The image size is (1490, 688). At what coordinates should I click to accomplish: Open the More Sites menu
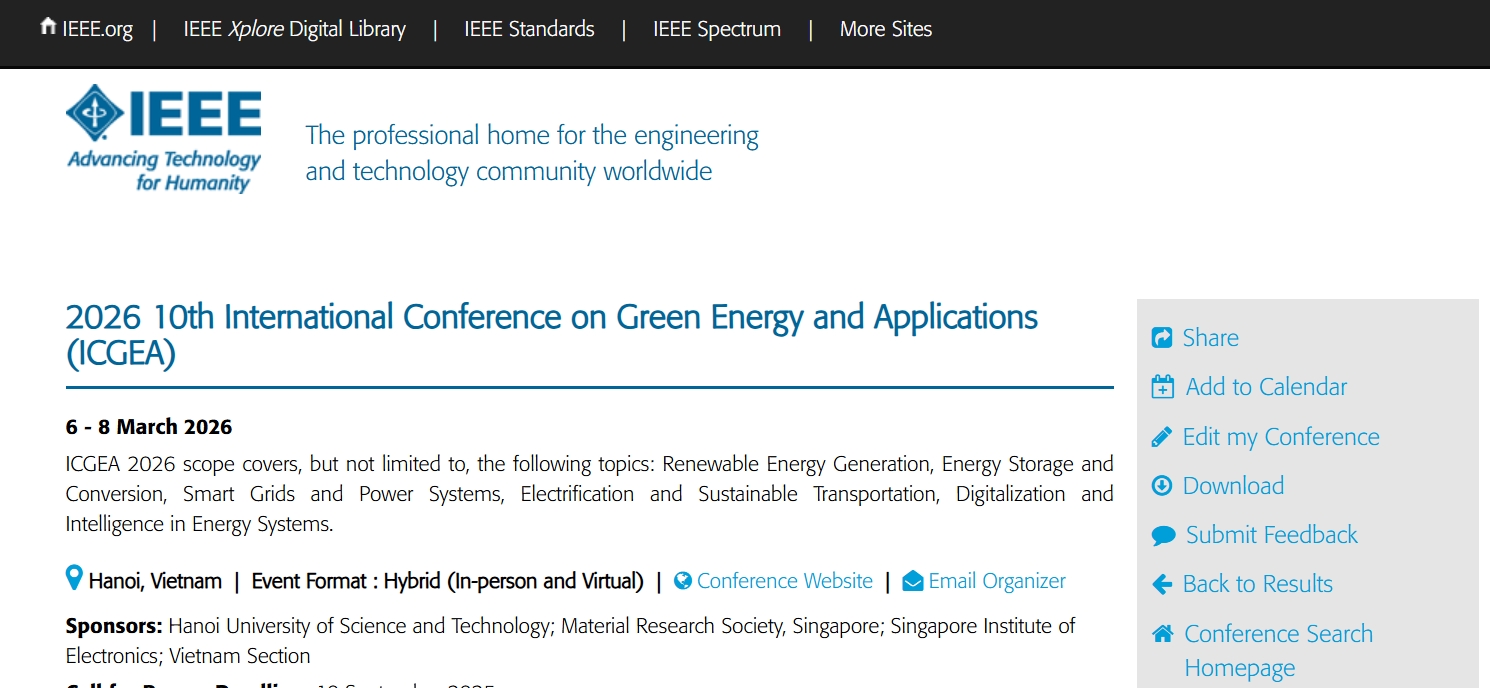click(x=885, y=29)
